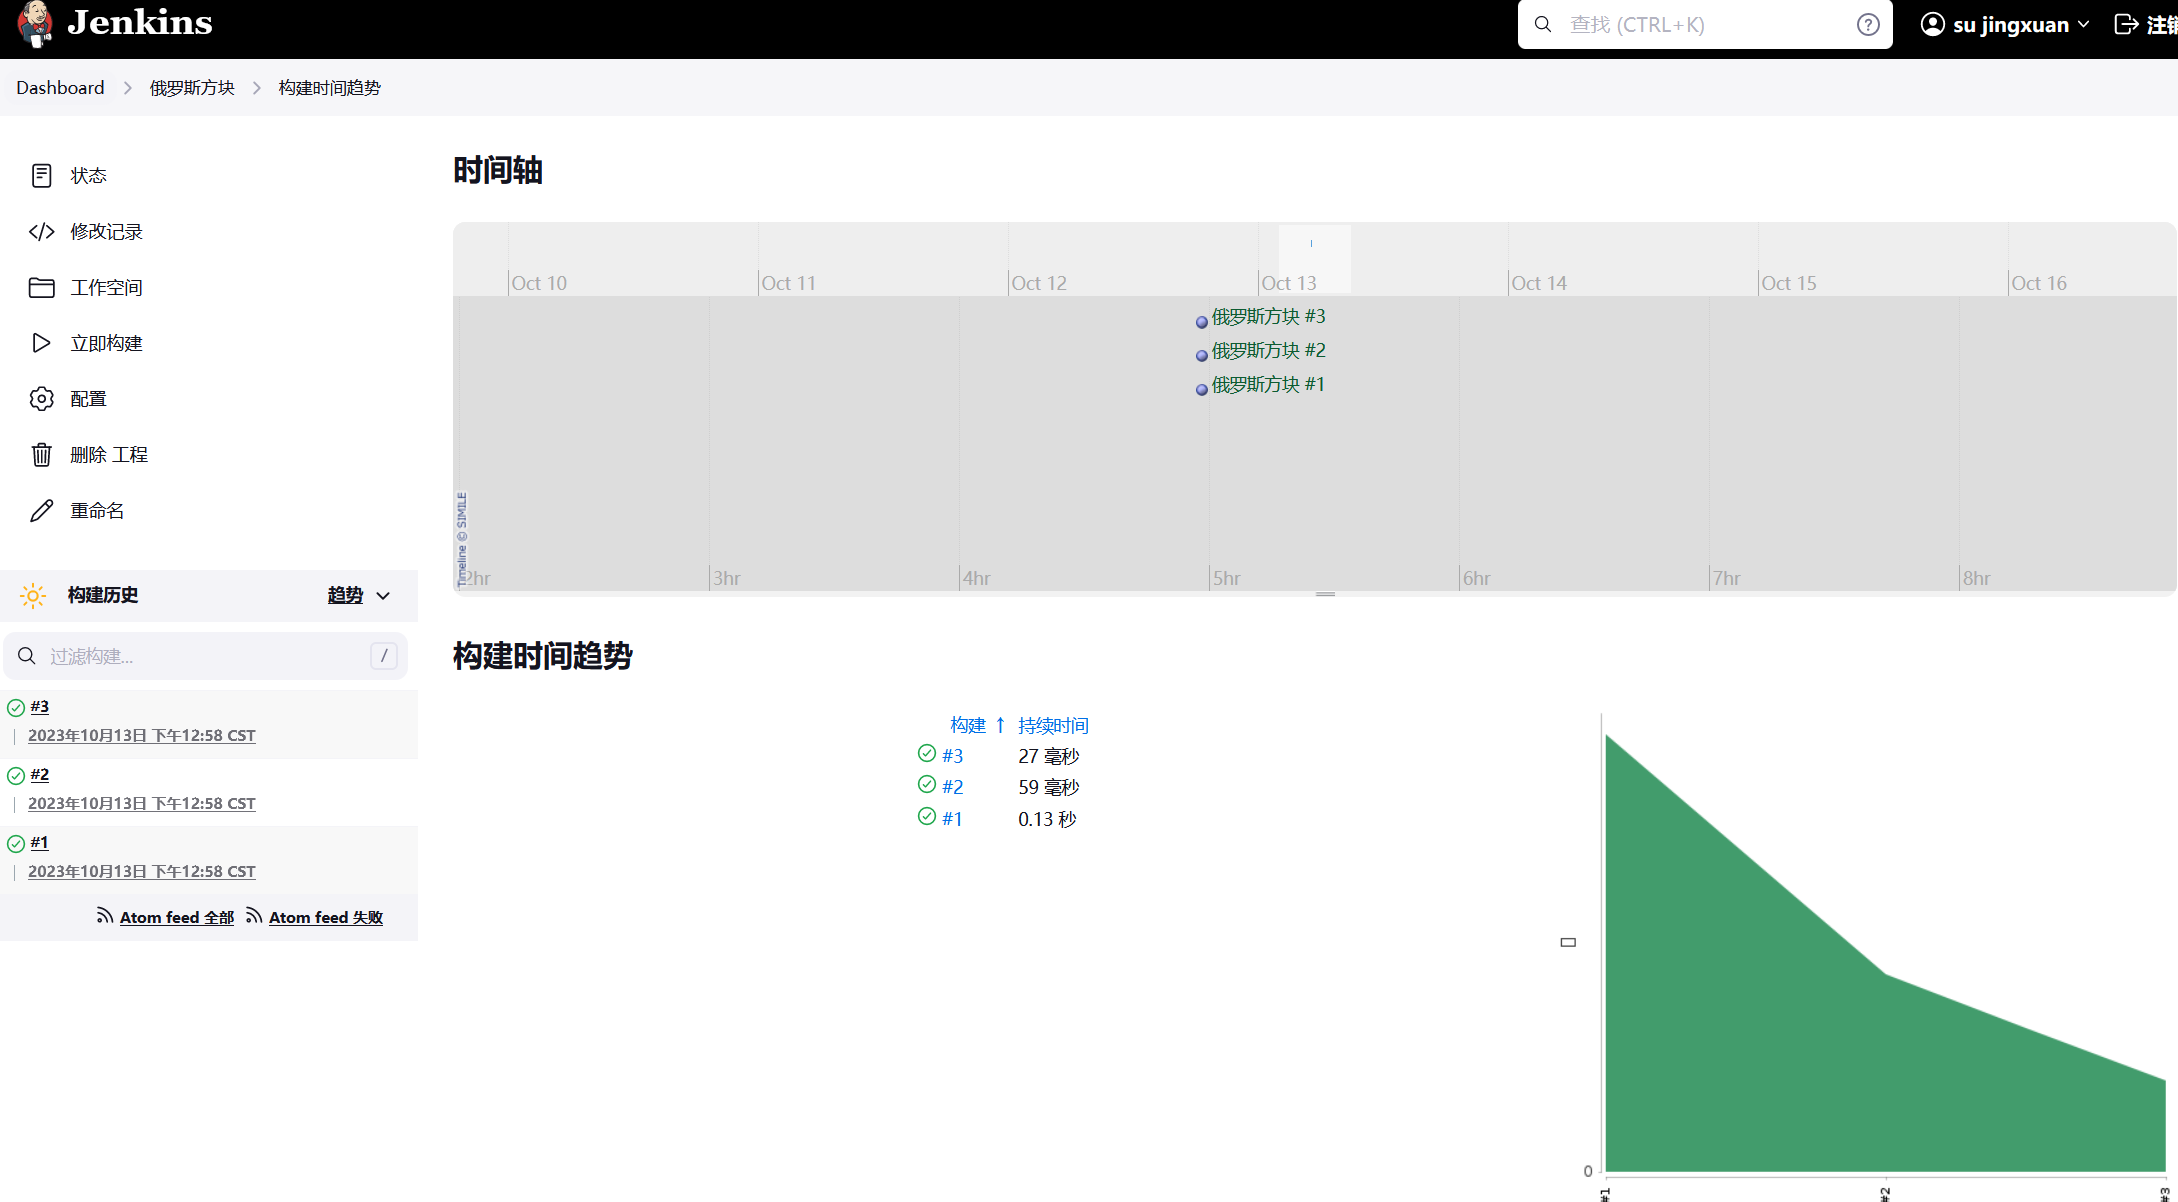Image resolution: width=2178 pixels, height=1202 pixels.
Task: Open build #2 link in history
Action: pos(39,775)
